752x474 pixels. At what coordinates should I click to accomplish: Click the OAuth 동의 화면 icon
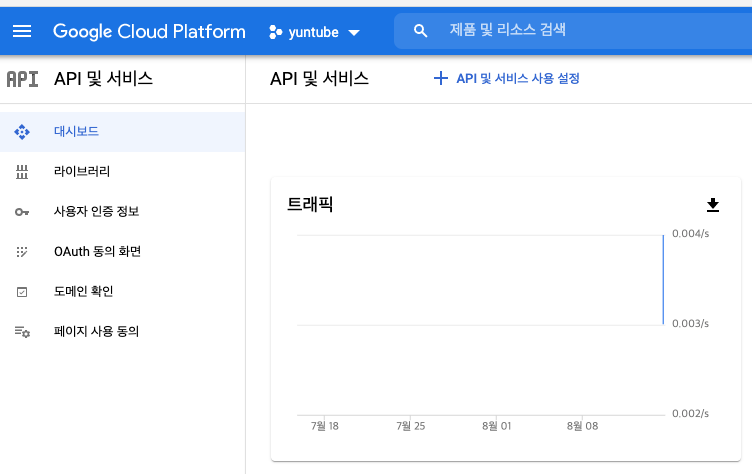[x=22, y=251]
